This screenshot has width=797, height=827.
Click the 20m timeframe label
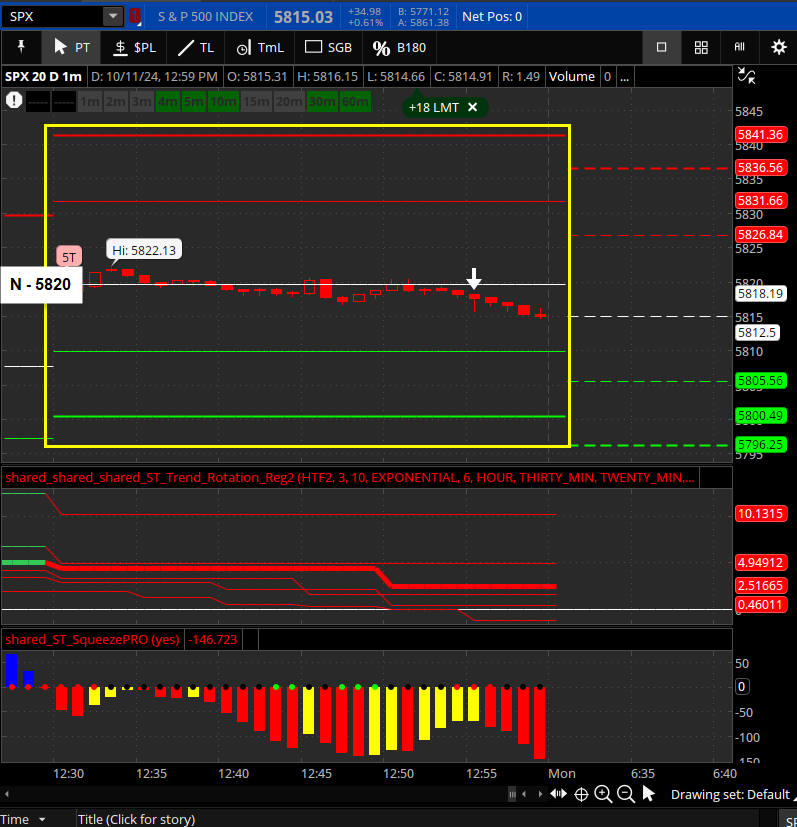289,102
